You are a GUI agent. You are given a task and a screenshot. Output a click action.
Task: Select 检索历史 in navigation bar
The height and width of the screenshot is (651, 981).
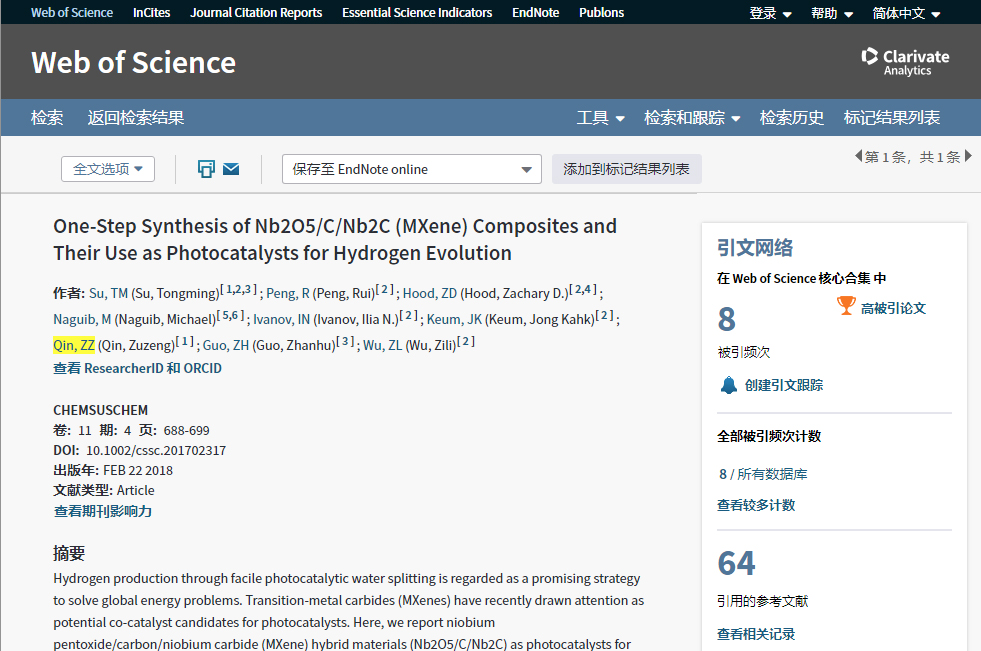click(792, 118)
